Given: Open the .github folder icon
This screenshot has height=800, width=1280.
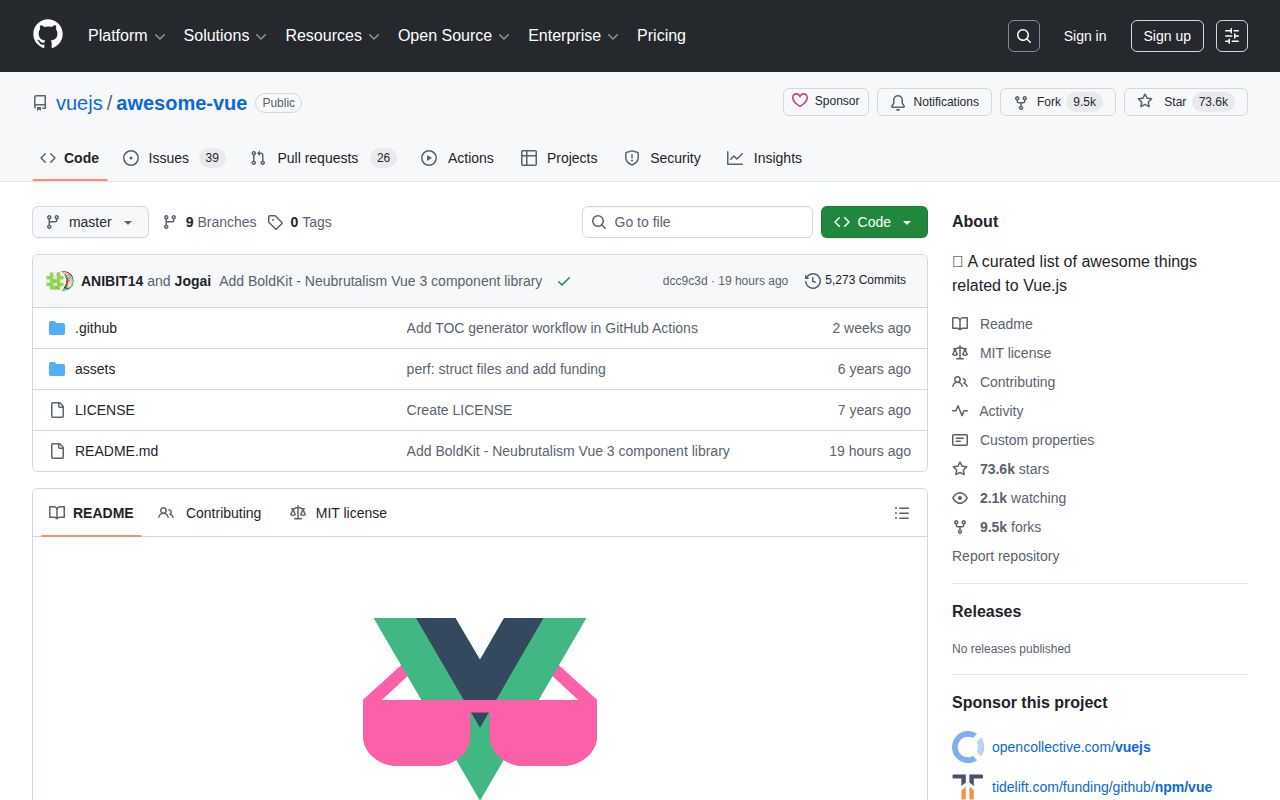Looking at the screenshot, I should [56, 328].
